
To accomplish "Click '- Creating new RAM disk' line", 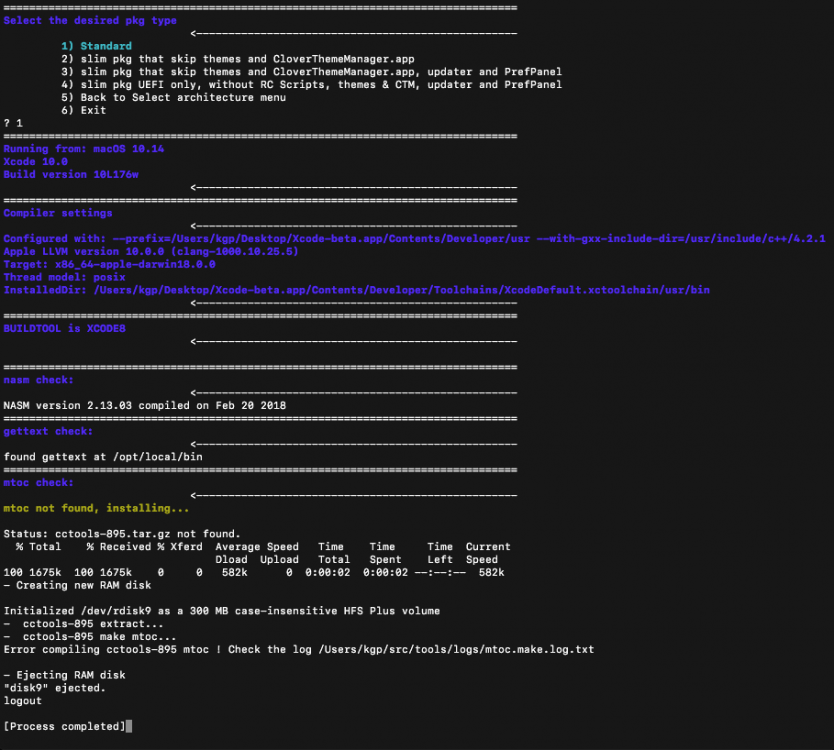I will click(77, 586).
